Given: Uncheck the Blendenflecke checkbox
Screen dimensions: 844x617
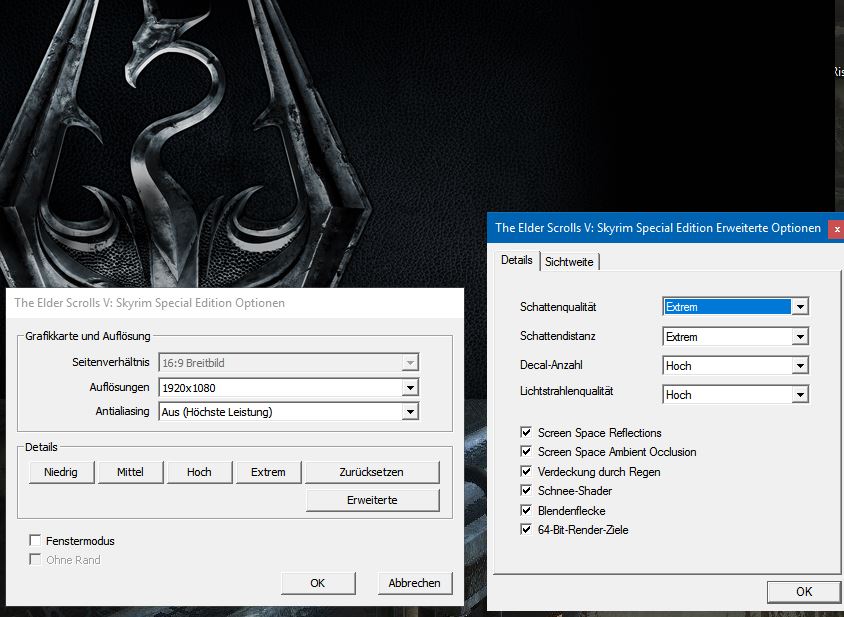Looking at the screenshot, I should (526, 510).
